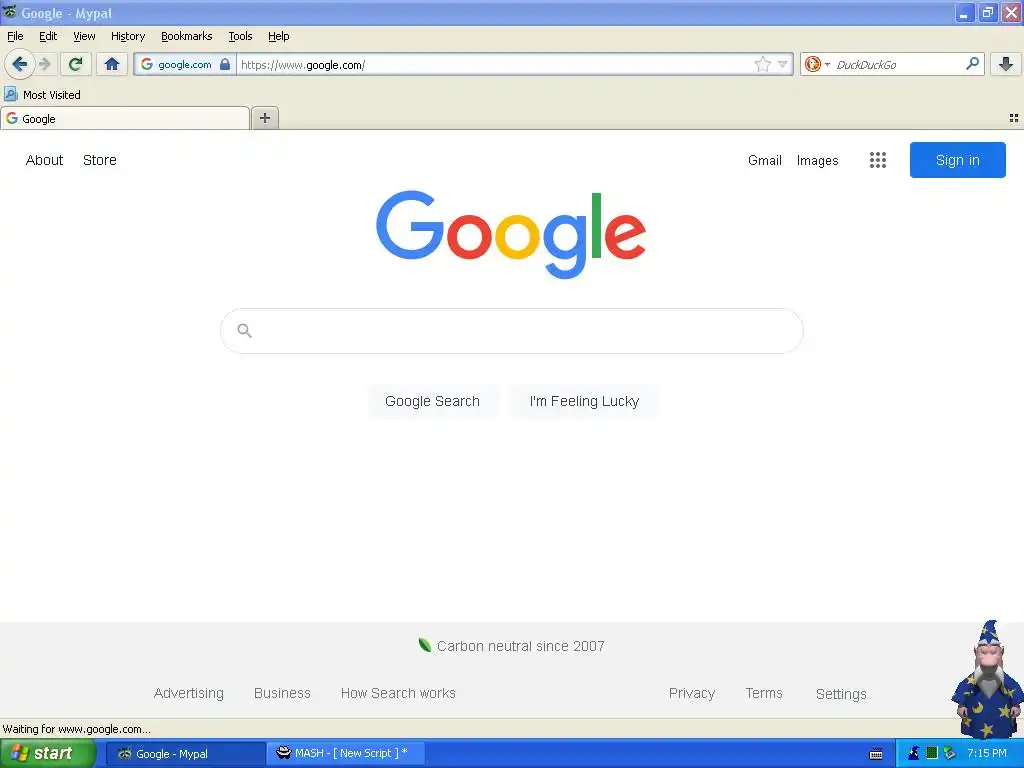The image size is (1024, 768).
Task: Bookmark this page with the star icon
Action: point(762,64)
